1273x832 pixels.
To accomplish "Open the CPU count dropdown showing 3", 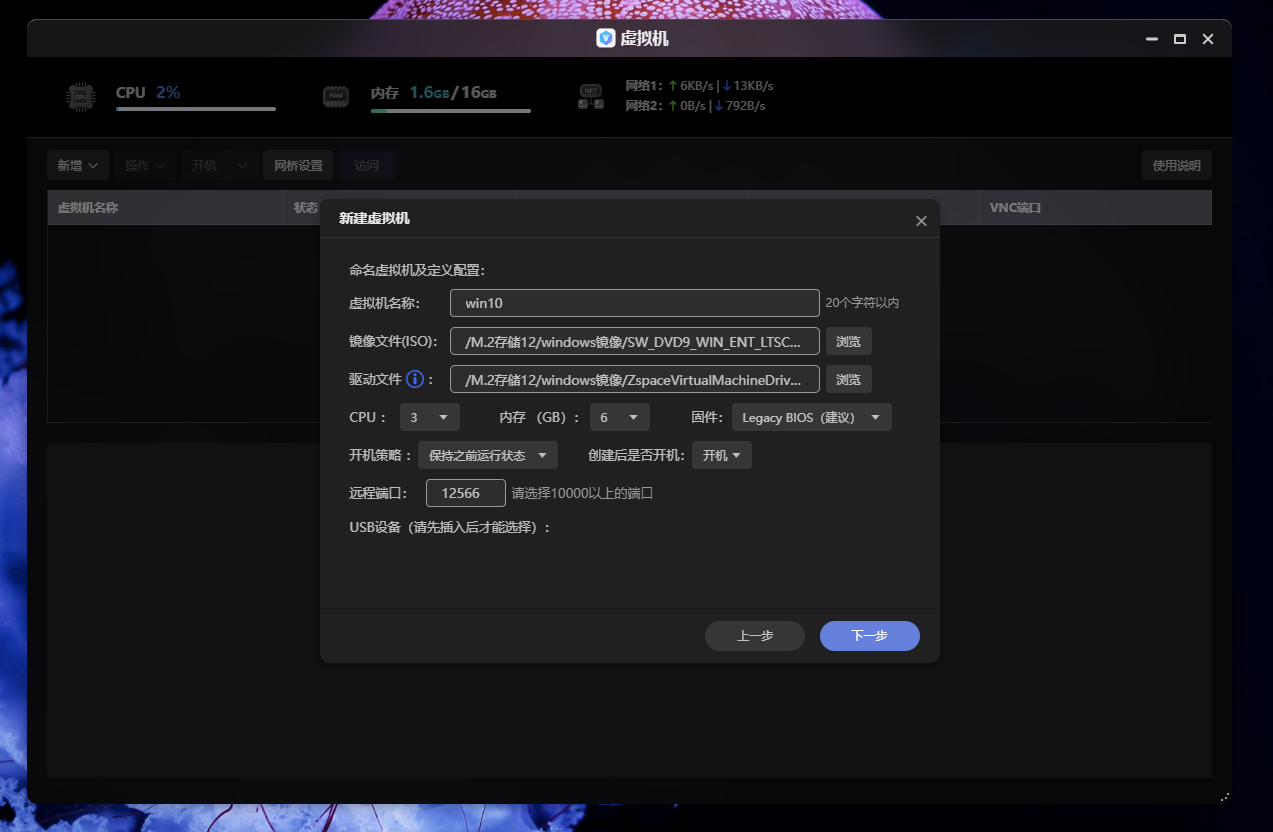I will point(430,416).
